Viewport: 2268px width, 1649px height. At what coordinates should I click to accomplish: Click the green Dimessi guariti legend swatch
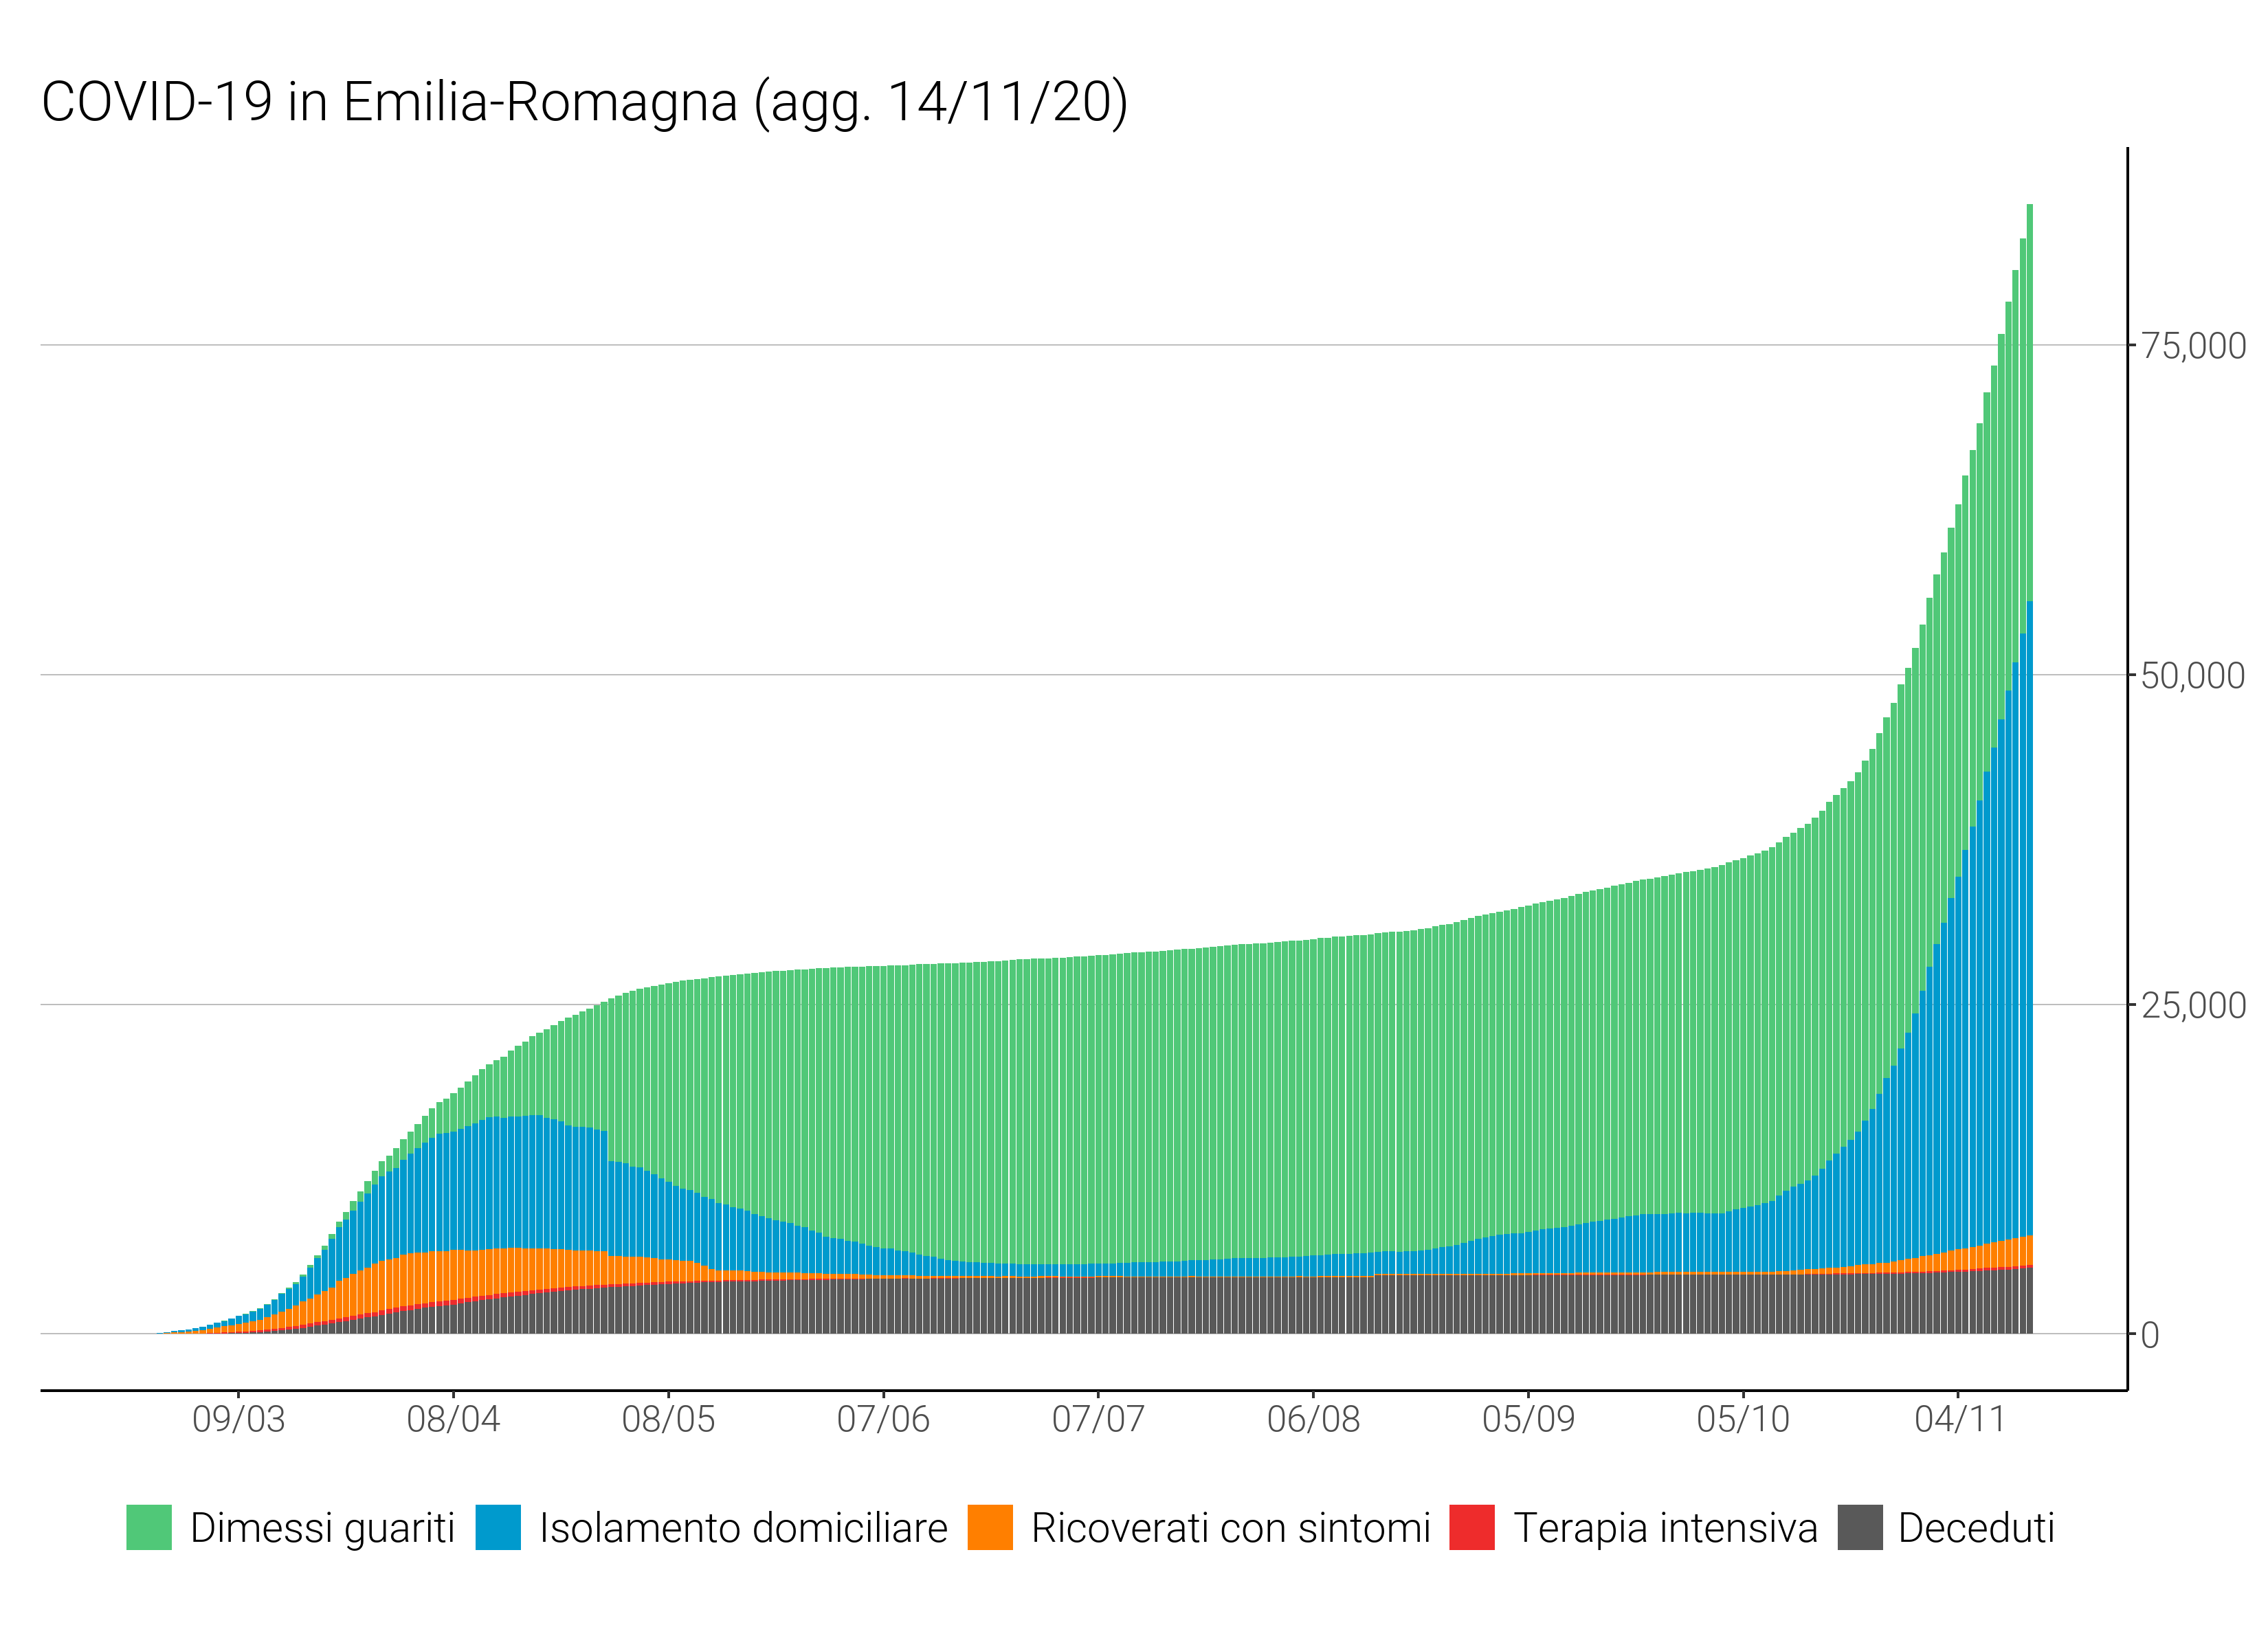coord(149,1527)
